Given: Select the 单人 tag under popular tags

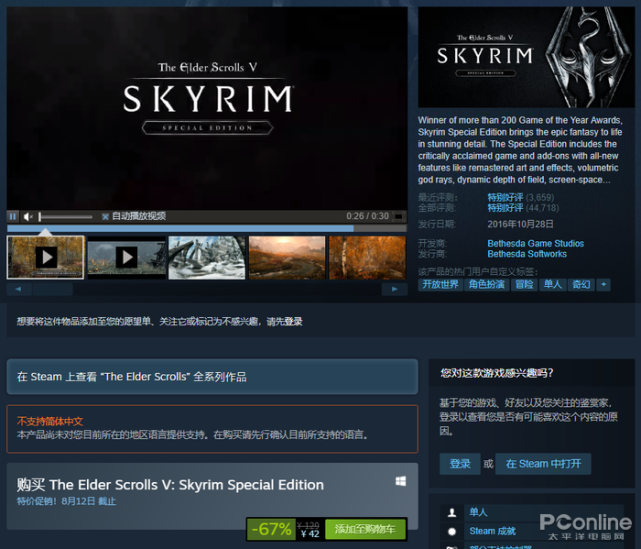Looking at the screenshot, I should [x=553, y=285].
